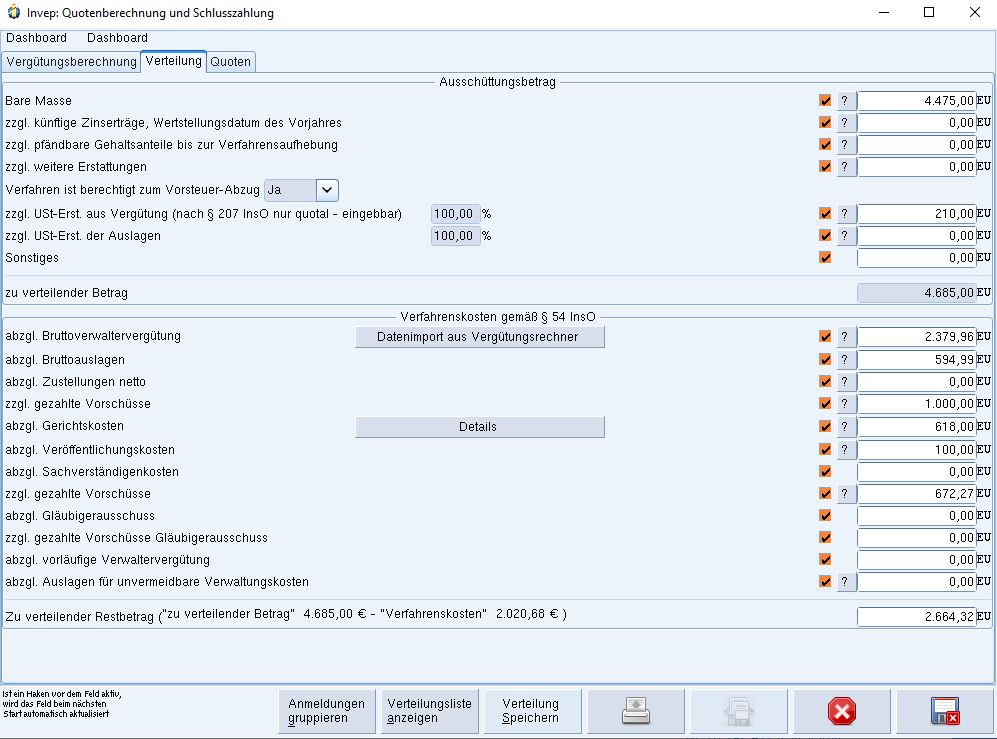This screenshot has height=739, width=997.
Task: Open the Gerichtskosten Details button
Action: point(479,427)
